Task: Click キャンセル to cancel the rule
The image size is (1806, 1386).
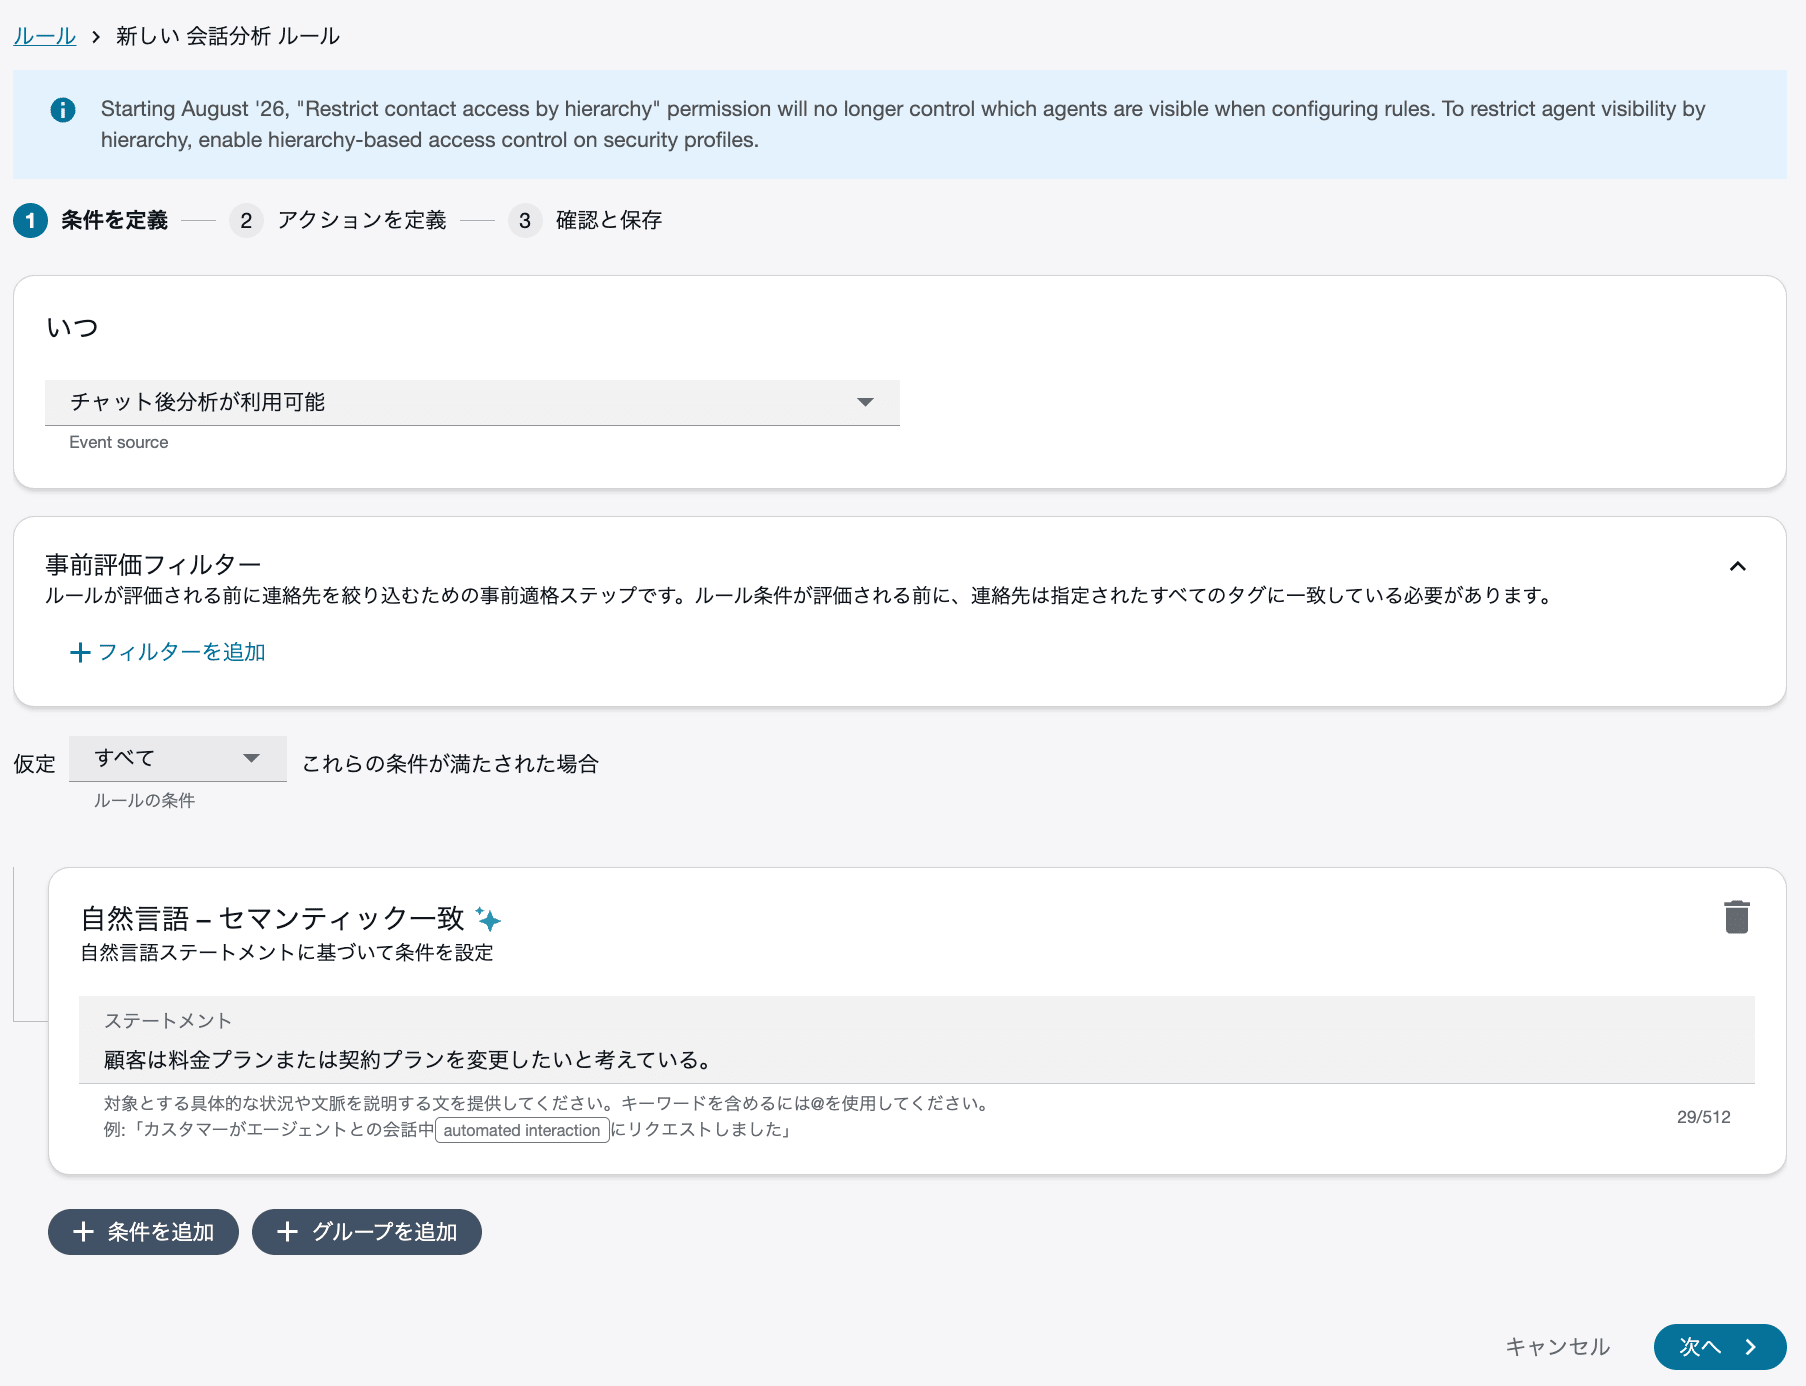Action: coord(1558,1347)
